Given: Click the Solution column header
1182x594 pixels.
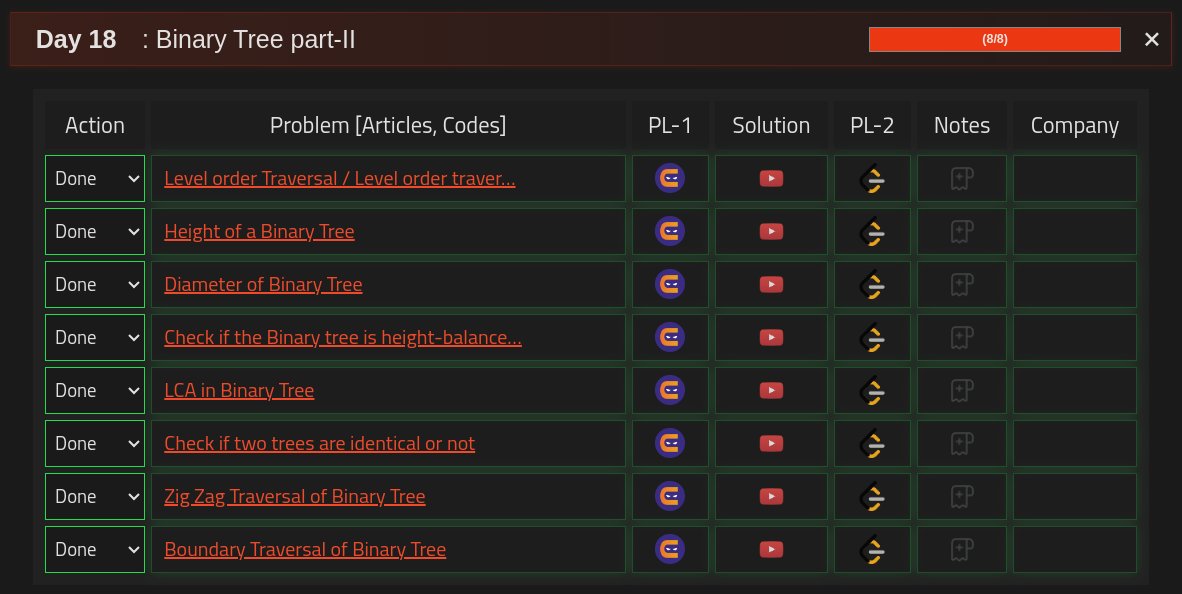Looking at the screenshot, I should pyautogui.click(x=771, y=125).
